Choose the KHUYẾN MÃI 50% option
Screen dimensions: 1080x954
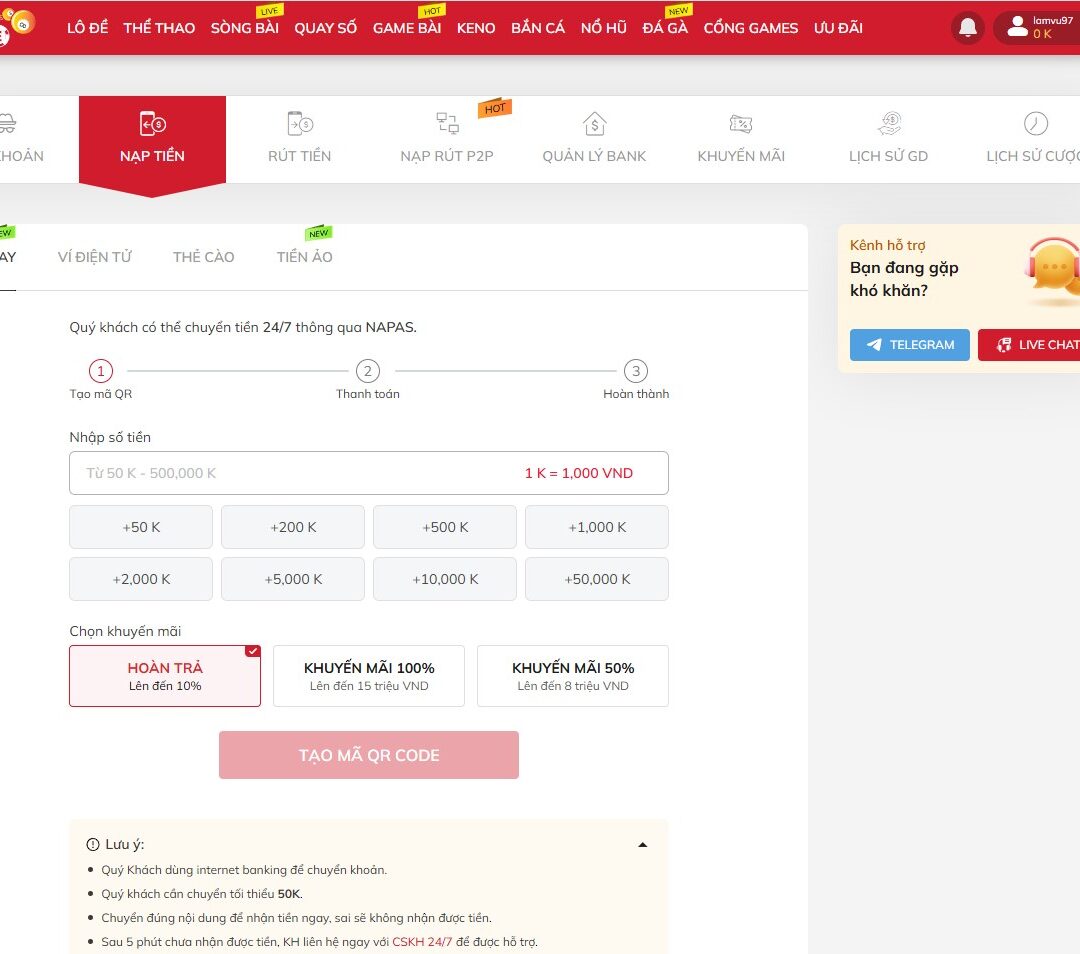click(x=572, y=675)
